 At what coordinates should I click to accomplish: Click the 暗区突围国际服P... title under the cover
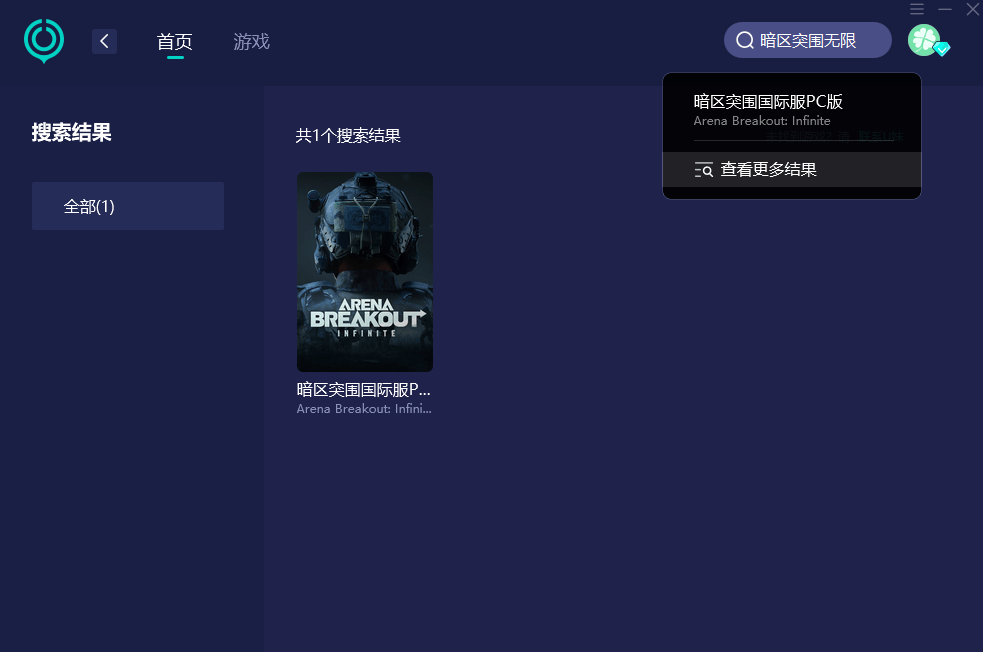click(x=364, y=390)
